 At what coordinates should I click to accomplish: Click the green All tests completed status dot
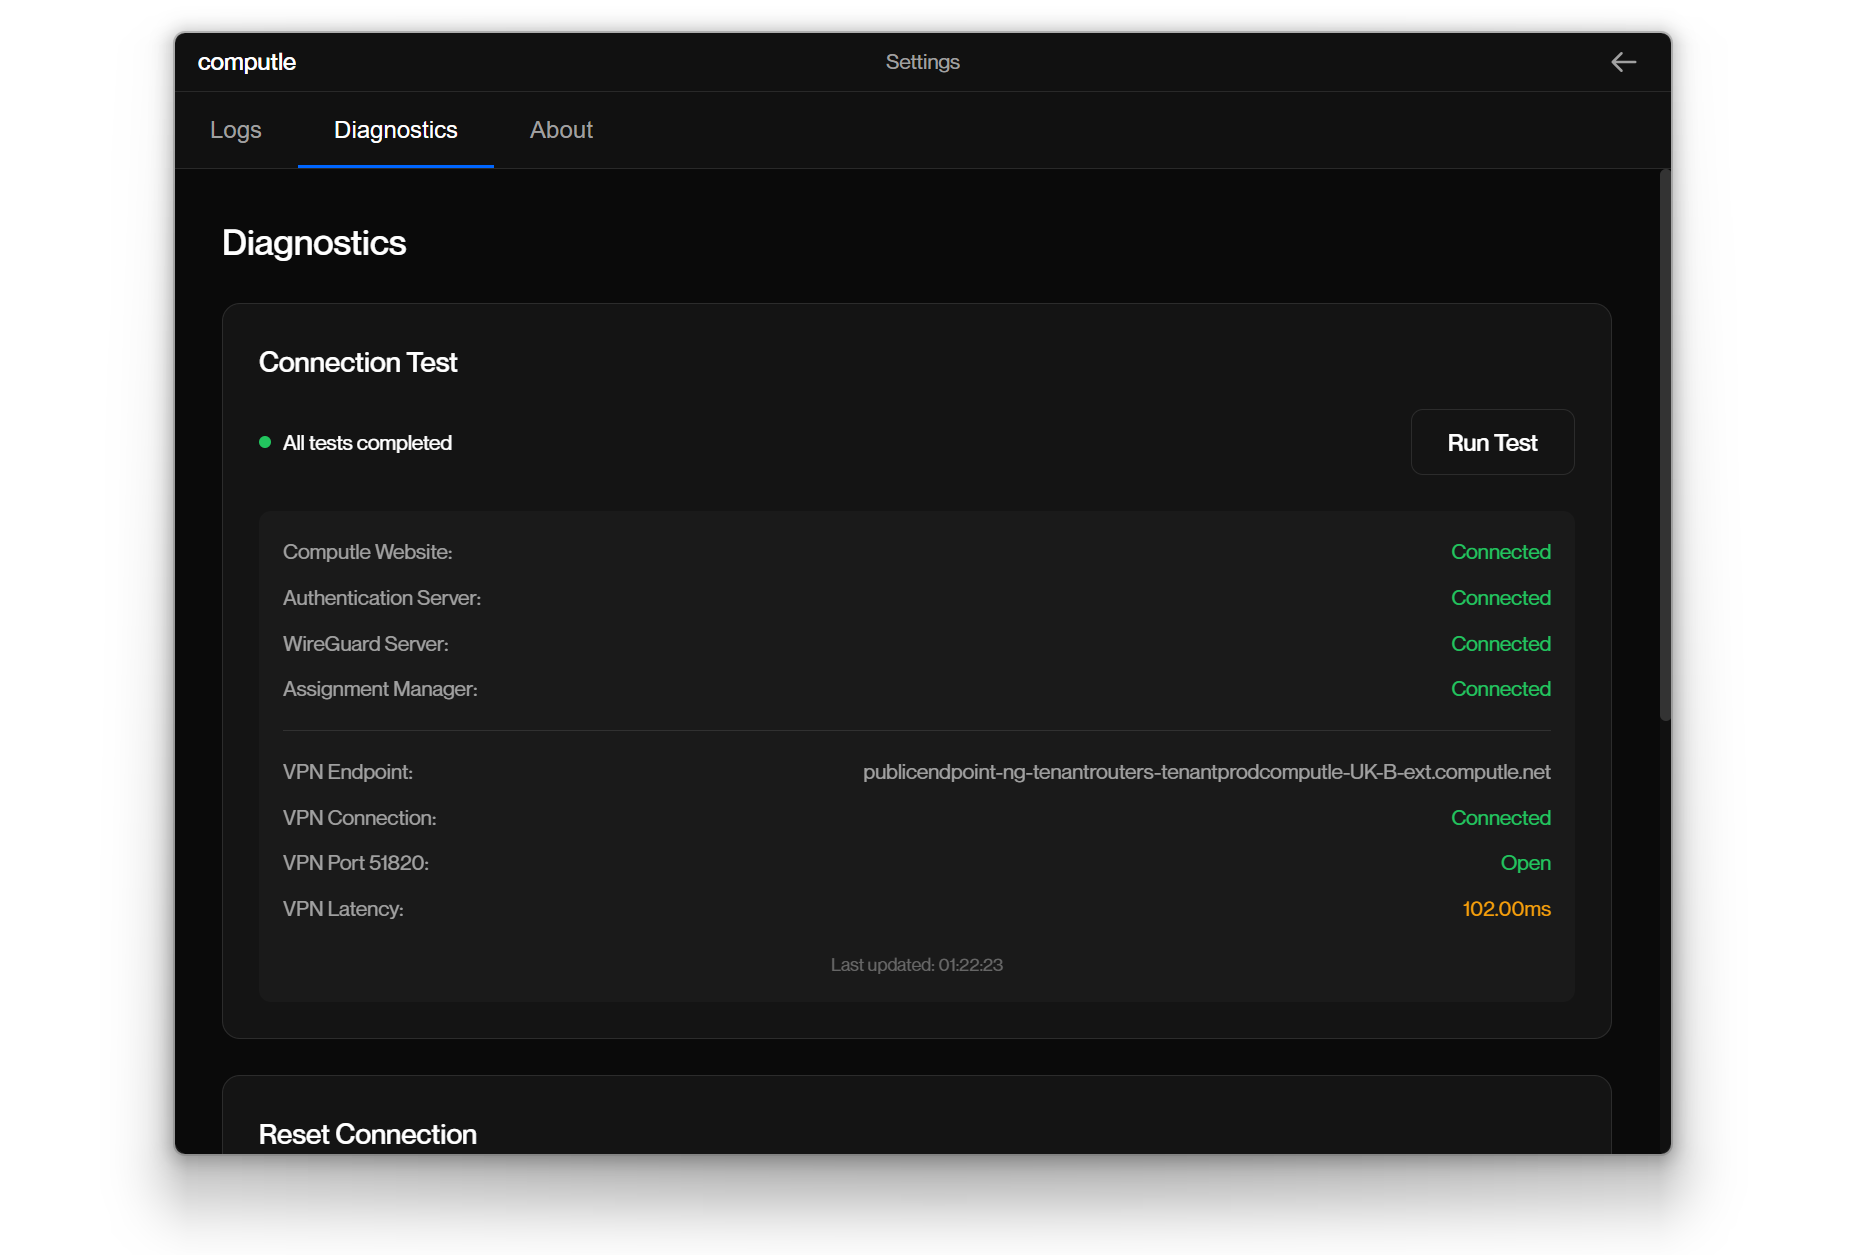(x=265, y=442)
